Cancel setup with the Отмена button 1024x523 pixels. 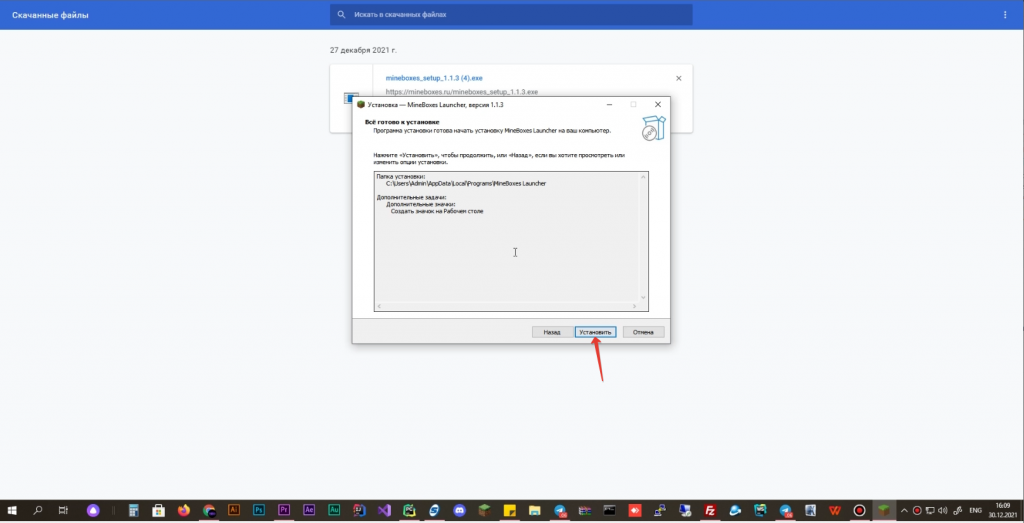click(x=643, y=332)
